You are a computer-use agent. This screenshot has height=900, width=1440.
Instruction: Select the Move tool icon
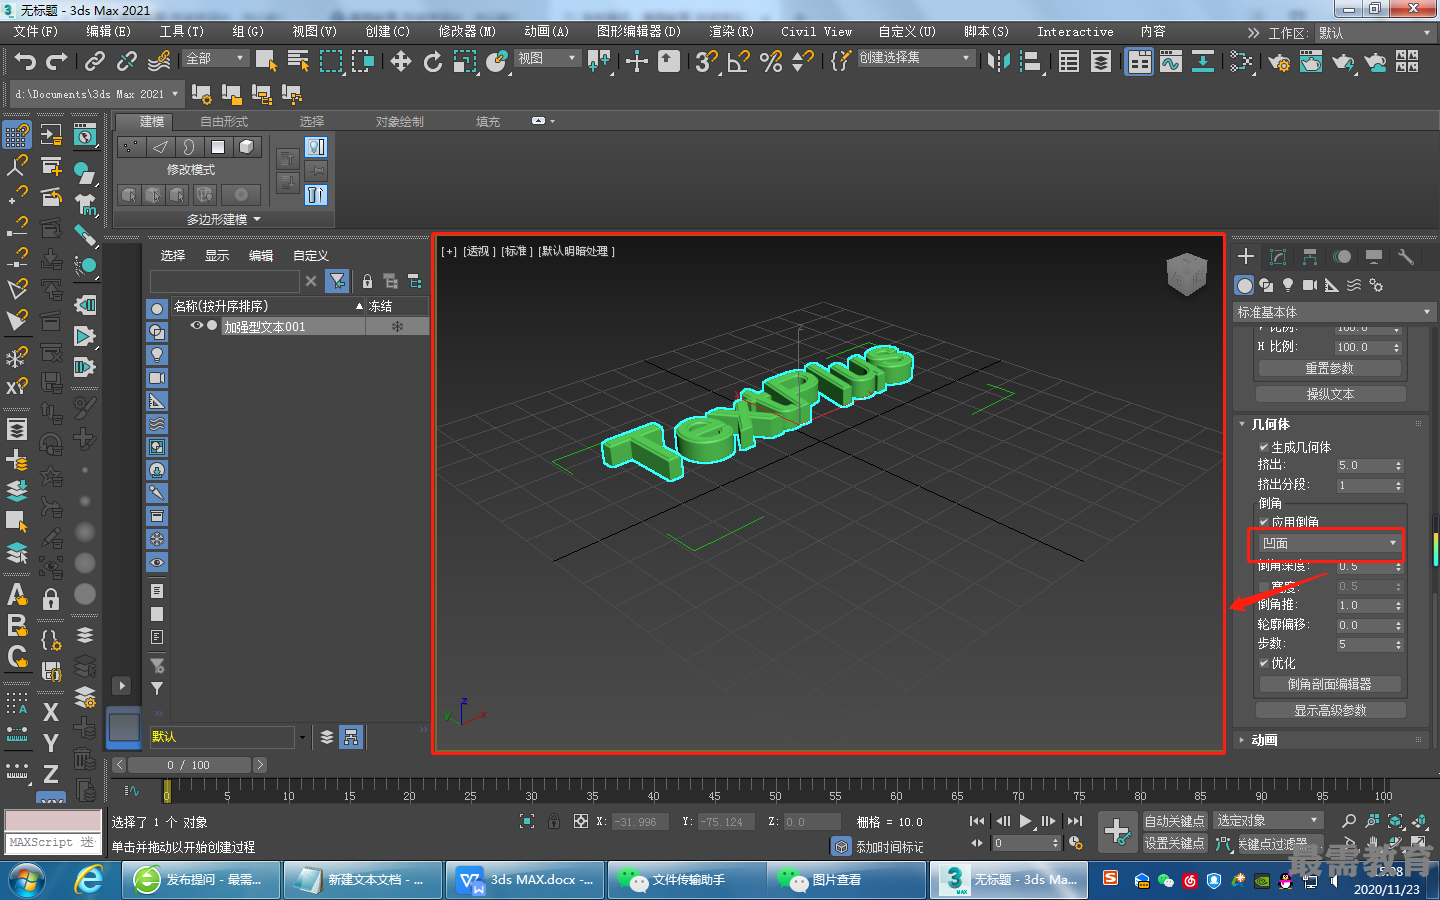coord(401,62)
